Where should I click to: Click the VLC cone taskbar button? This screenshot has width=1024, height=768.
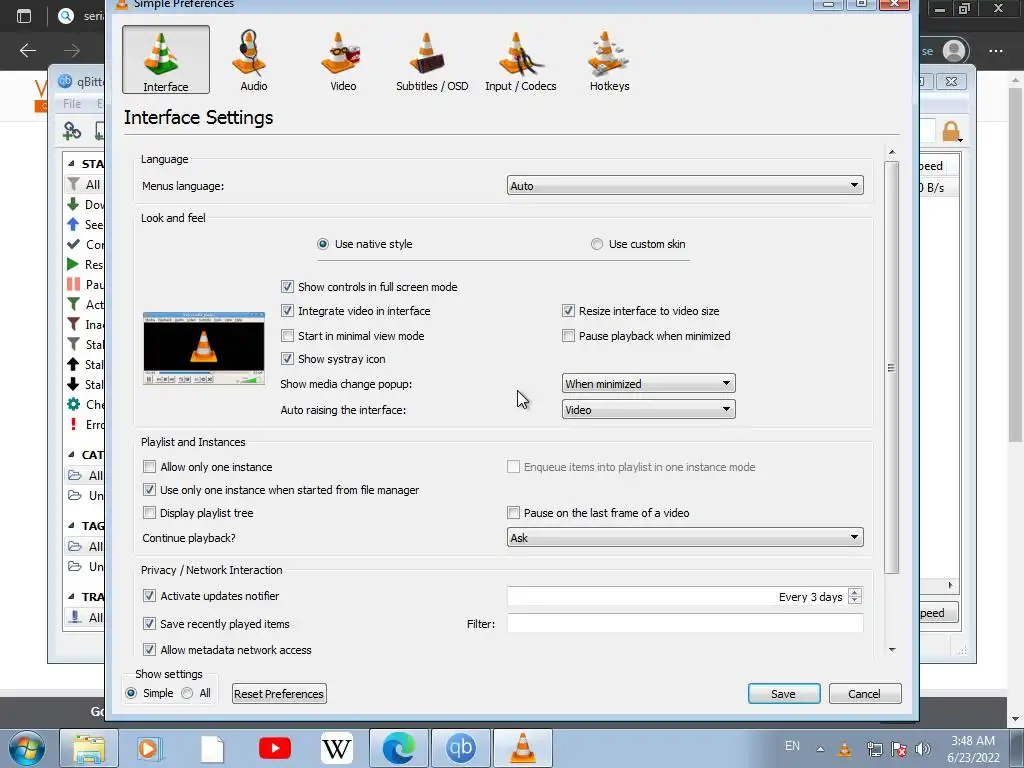(522, 748)
